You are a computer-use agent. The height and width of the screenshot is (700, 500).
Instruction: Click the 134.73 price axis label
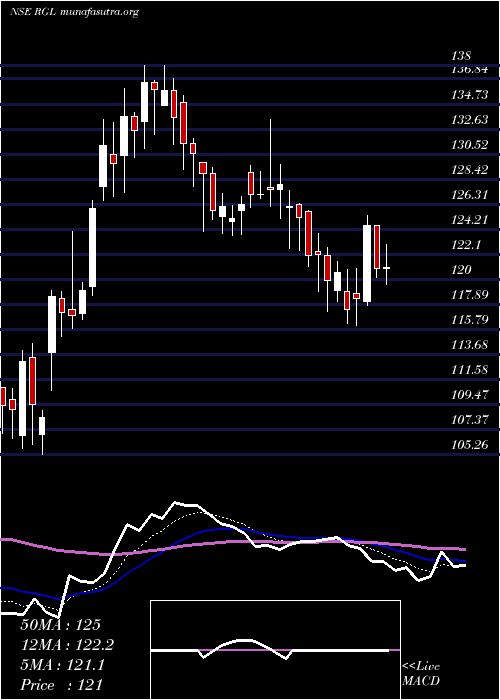point(469,95)
